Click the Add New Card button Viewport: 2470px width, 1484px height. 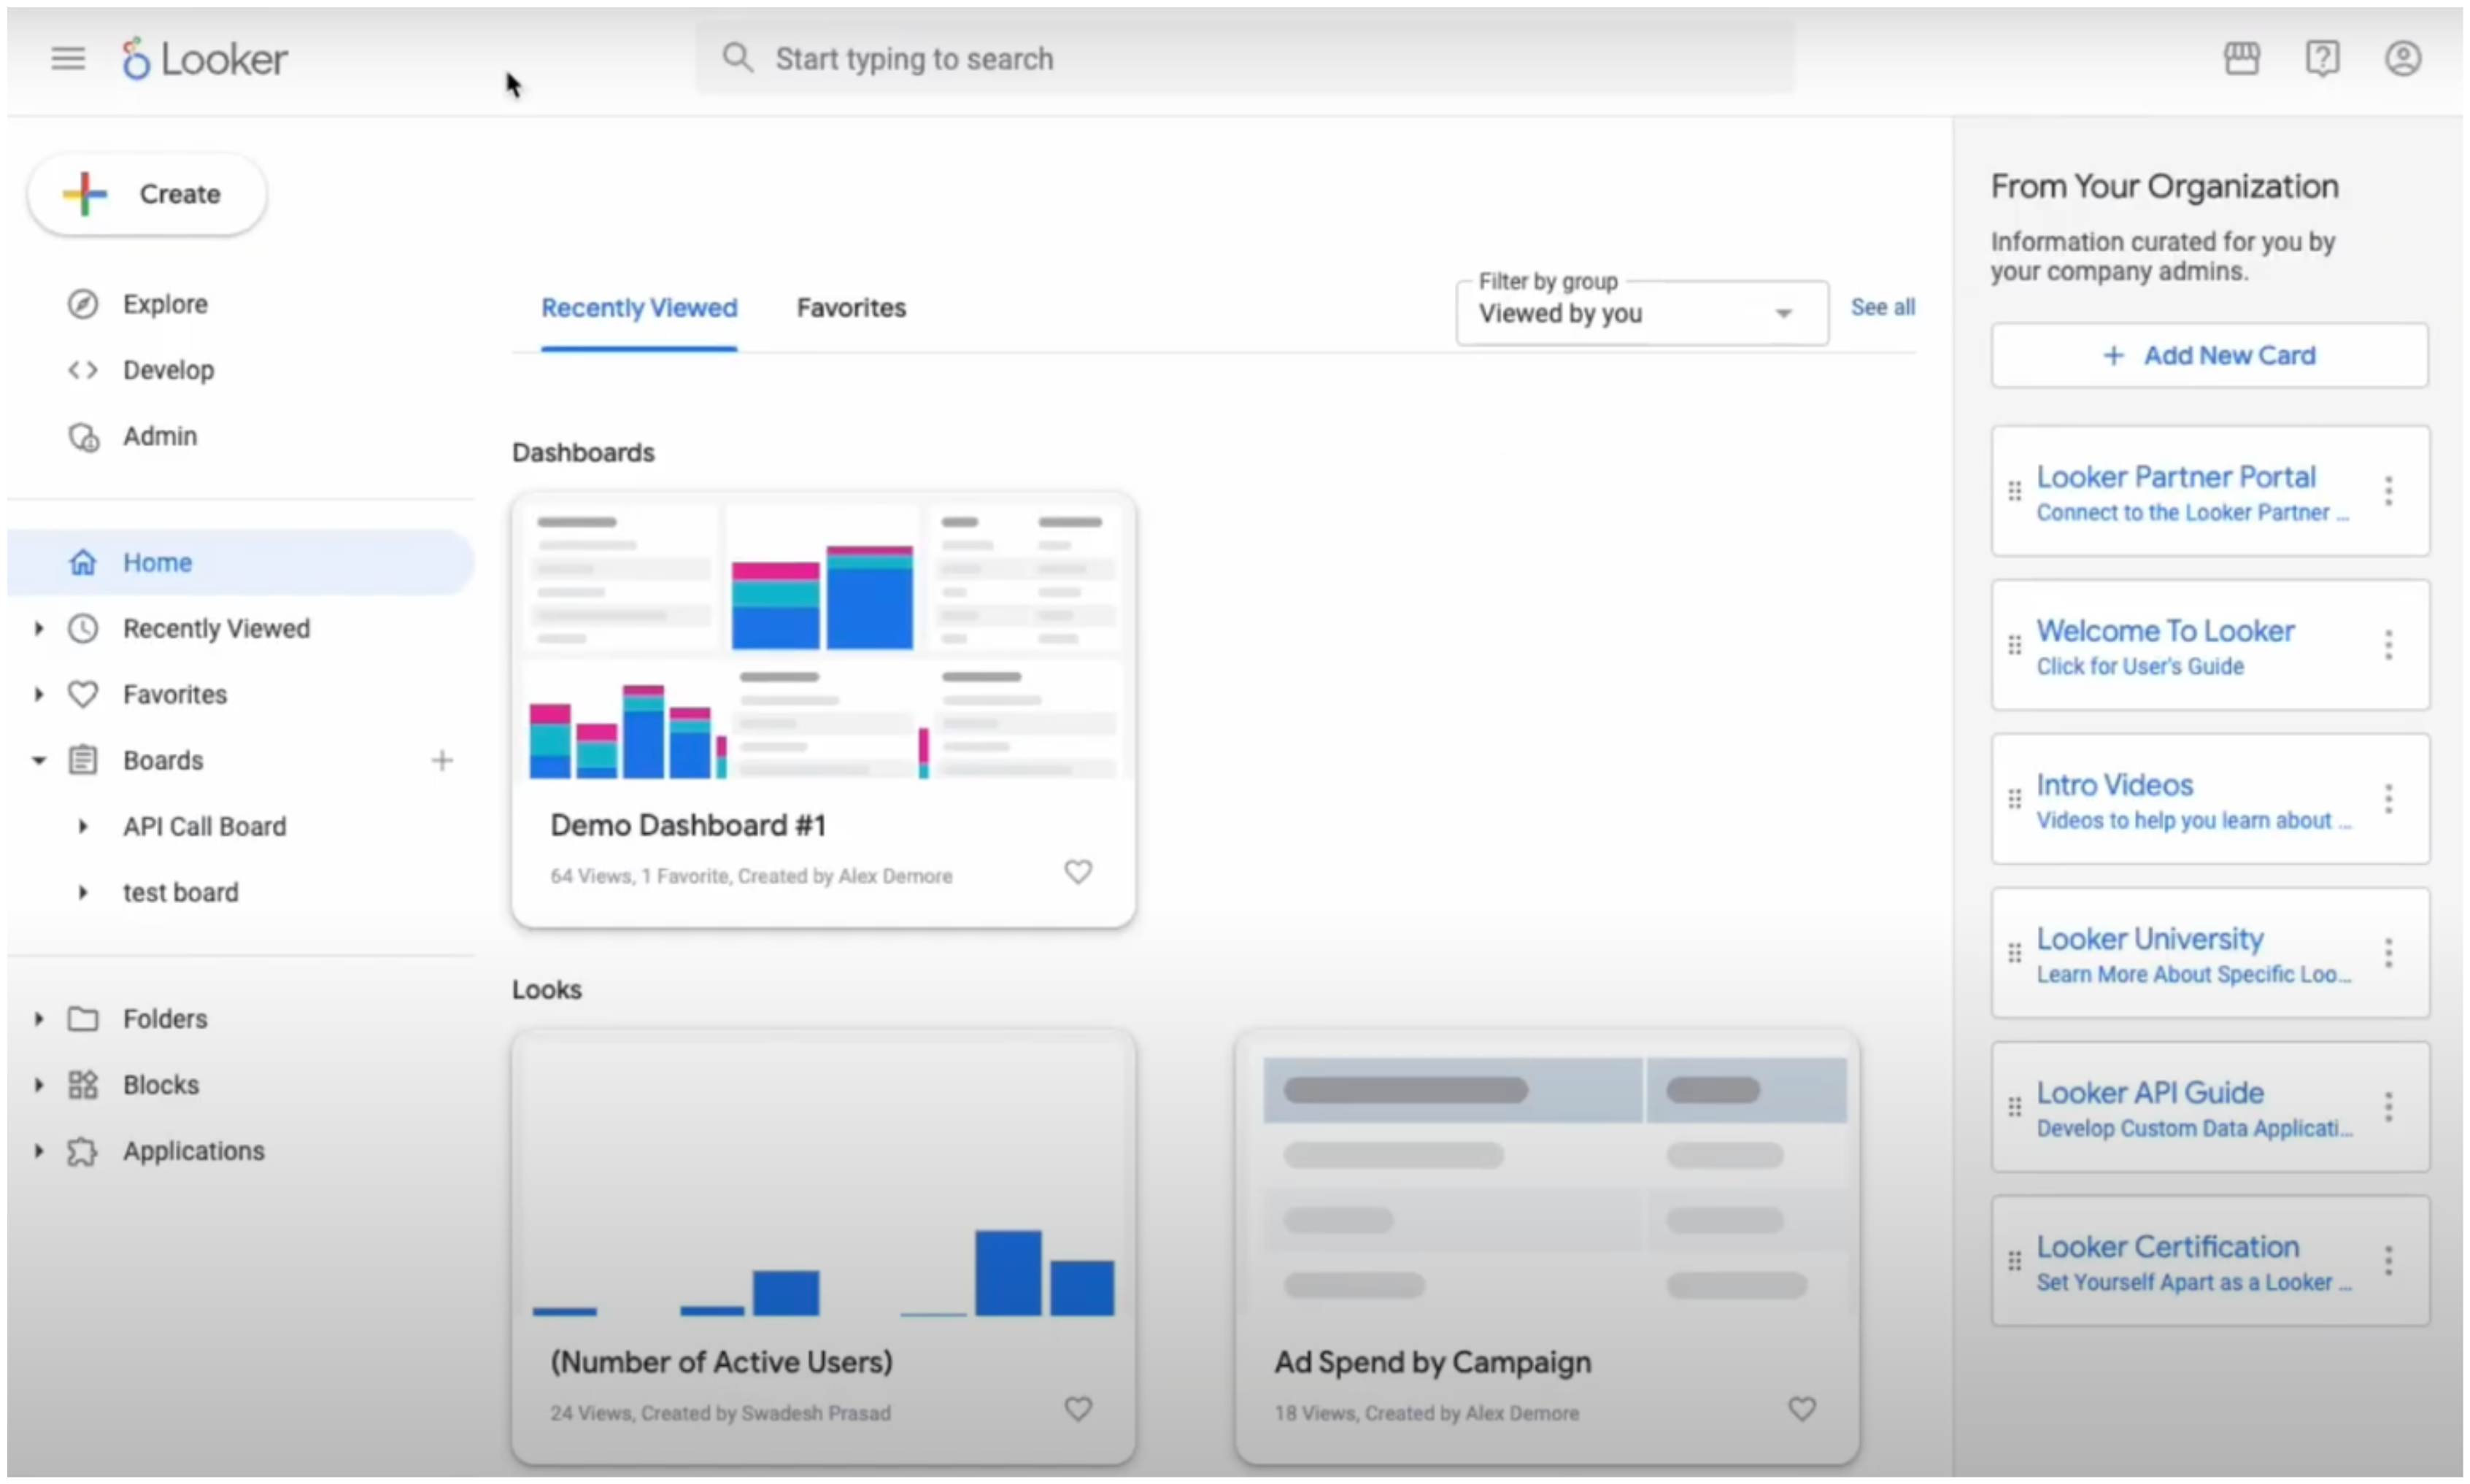[2209, 356]
